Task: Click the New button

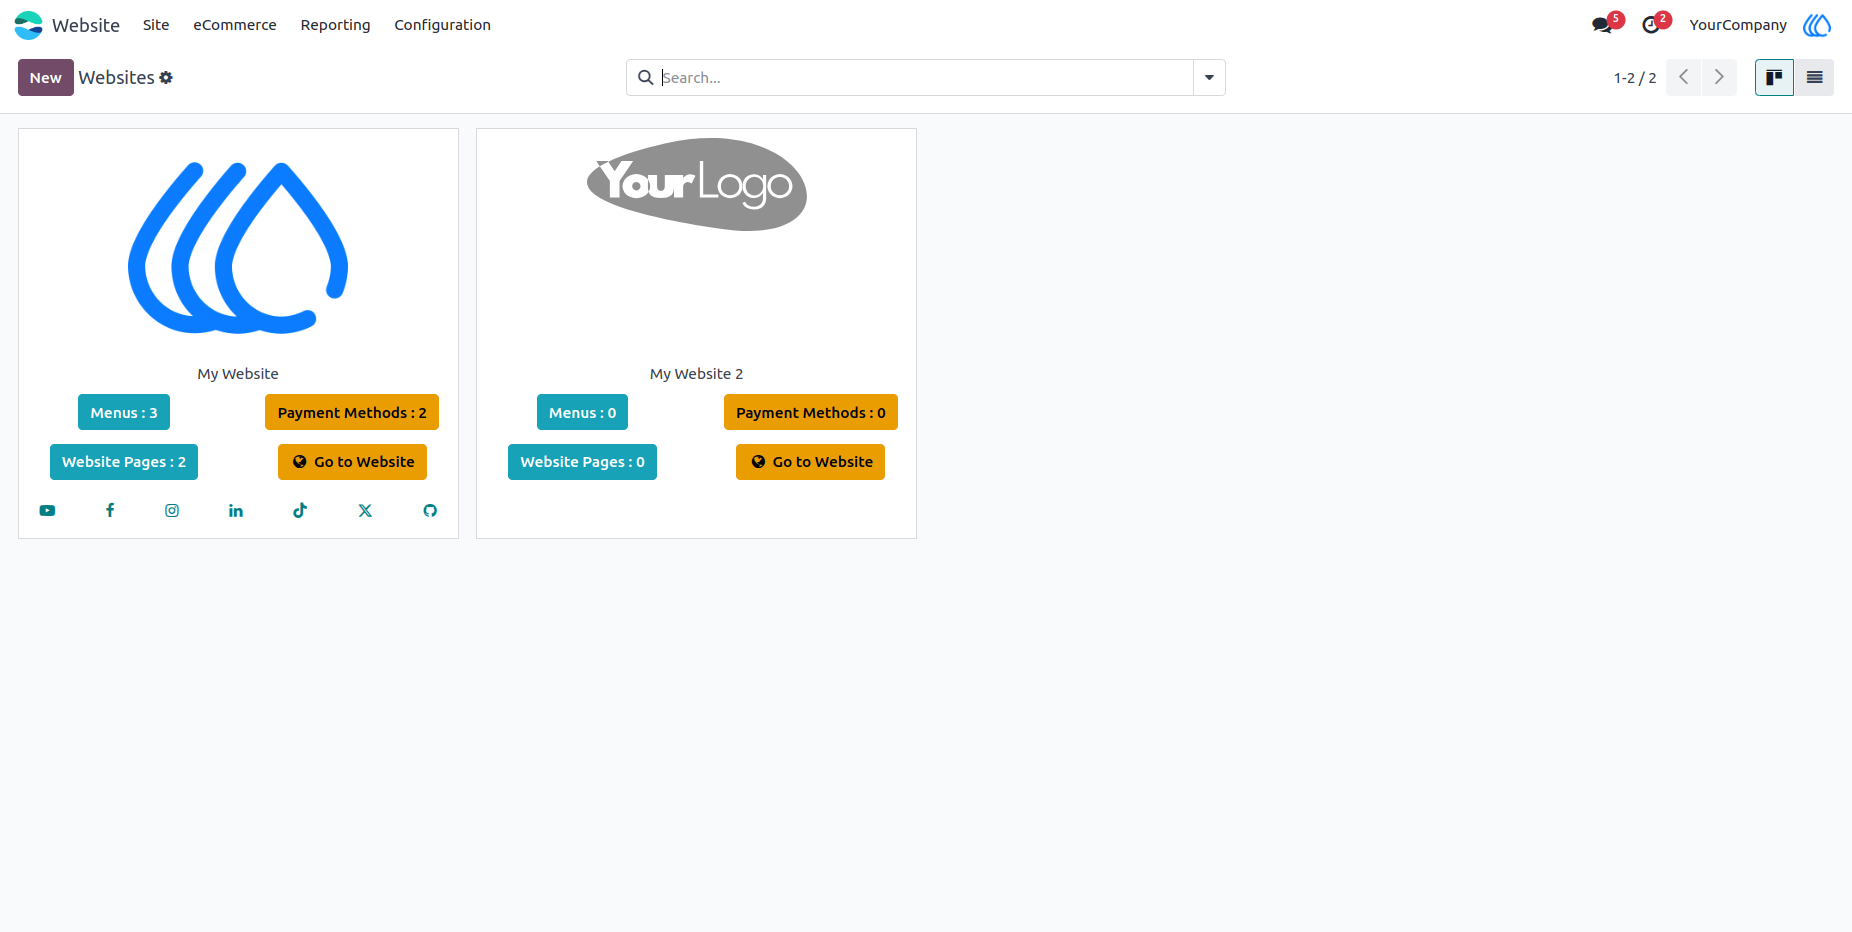Action: (46, 78)
